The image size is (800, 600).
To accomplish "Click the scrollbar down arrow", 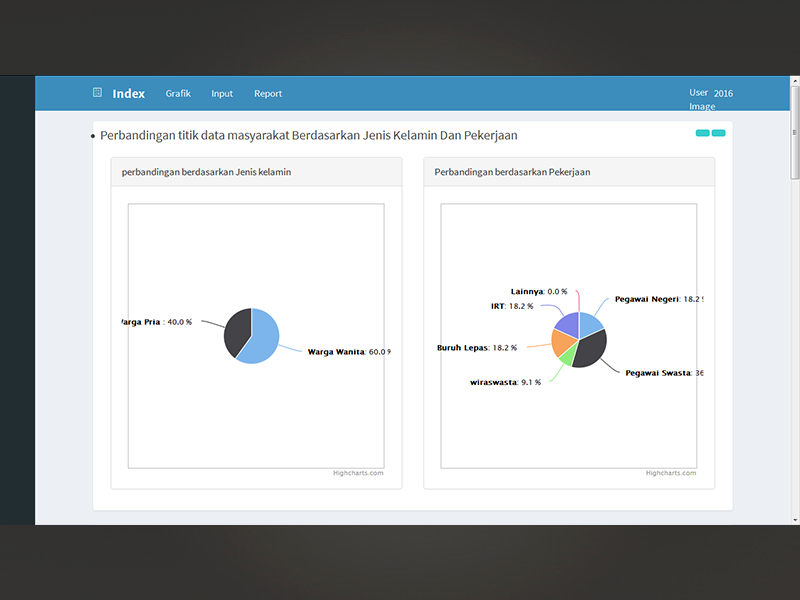I will click(x=794, y=520).
